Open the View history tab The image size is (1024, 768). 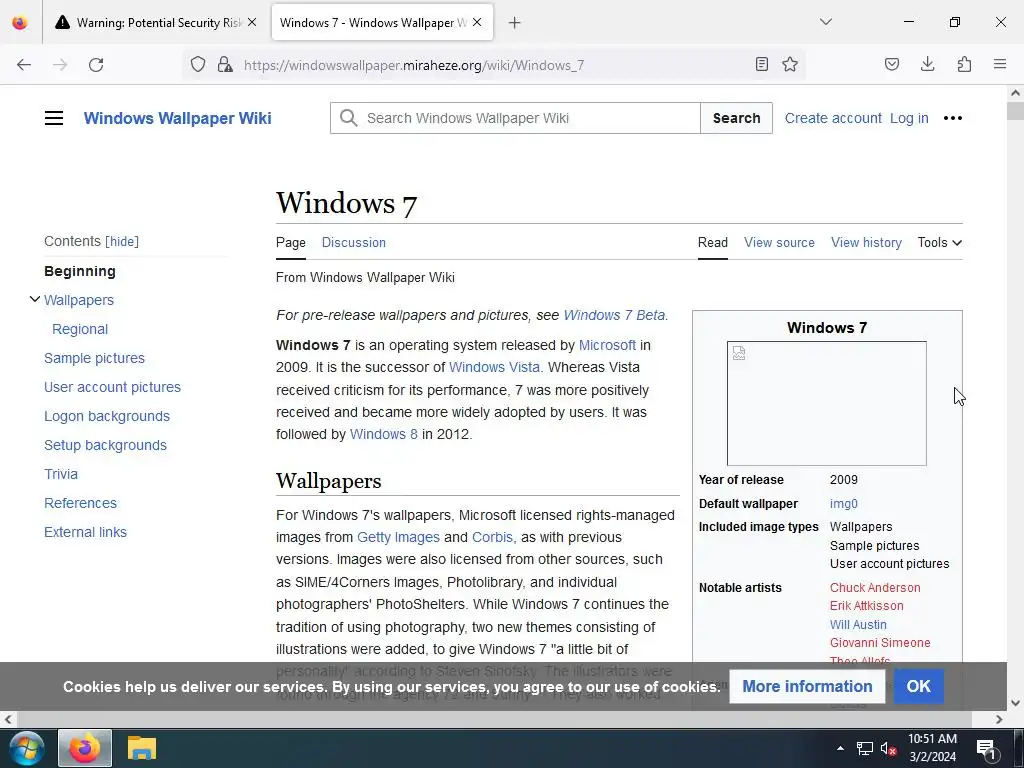pyautogui.click(x=866, y=242)
